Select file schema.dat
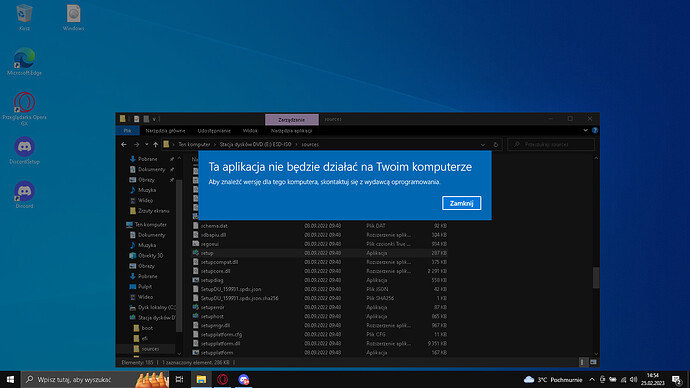690x388 pixels. coord(214,226)
